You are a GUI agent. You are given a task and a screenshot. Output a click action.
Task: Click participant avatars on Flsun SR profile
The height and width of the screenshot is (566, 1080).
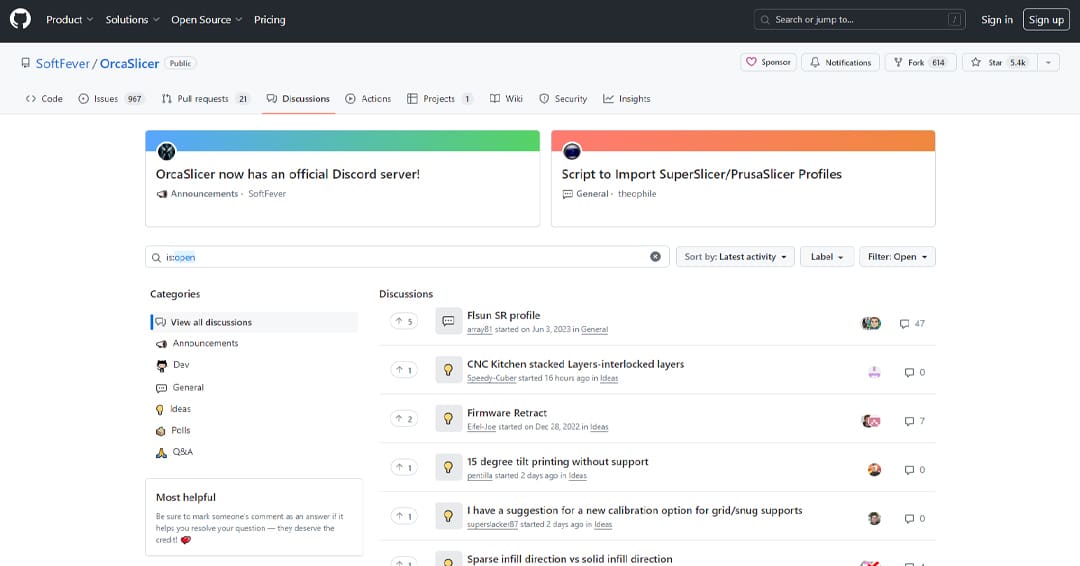871,324
